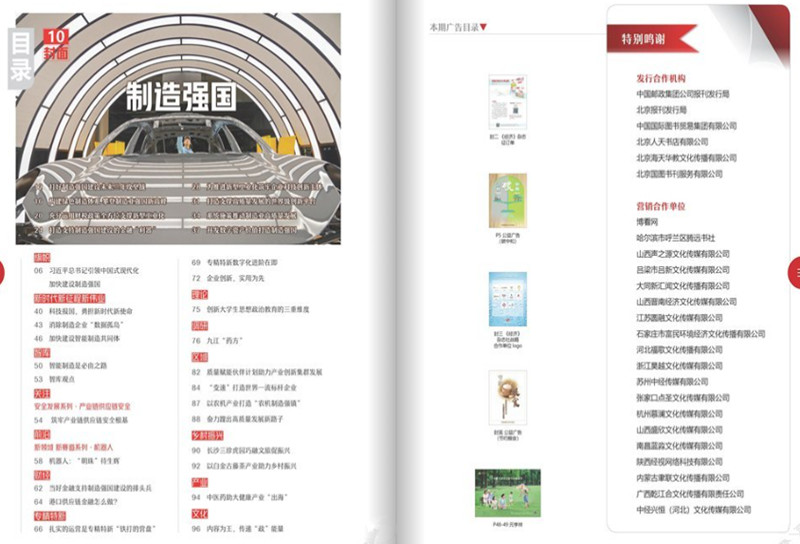Click 北京图书刊服务有限公司 entry
The width and height of the screenshot is (800, 544).
pyautogui.click(x=679, y=175)
